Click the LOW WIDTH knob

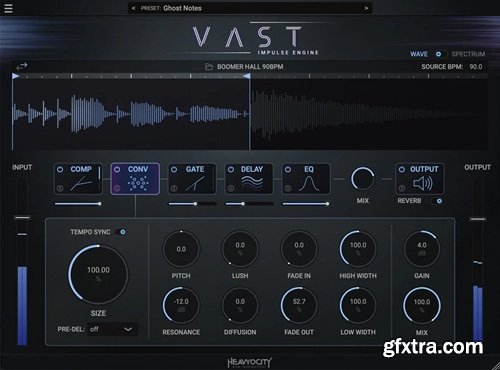click(x=358, y=305)
